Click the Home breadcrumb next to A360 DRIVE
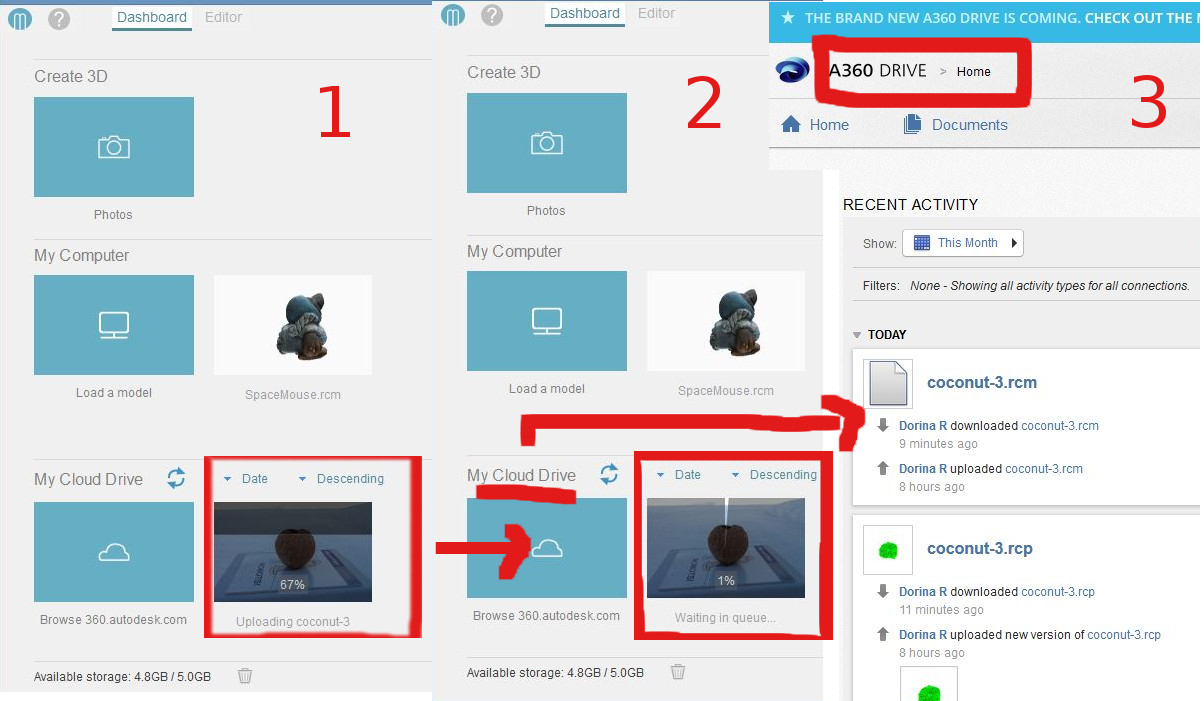Viewport: 1204px width, 701px height. [x=974, y=71]
